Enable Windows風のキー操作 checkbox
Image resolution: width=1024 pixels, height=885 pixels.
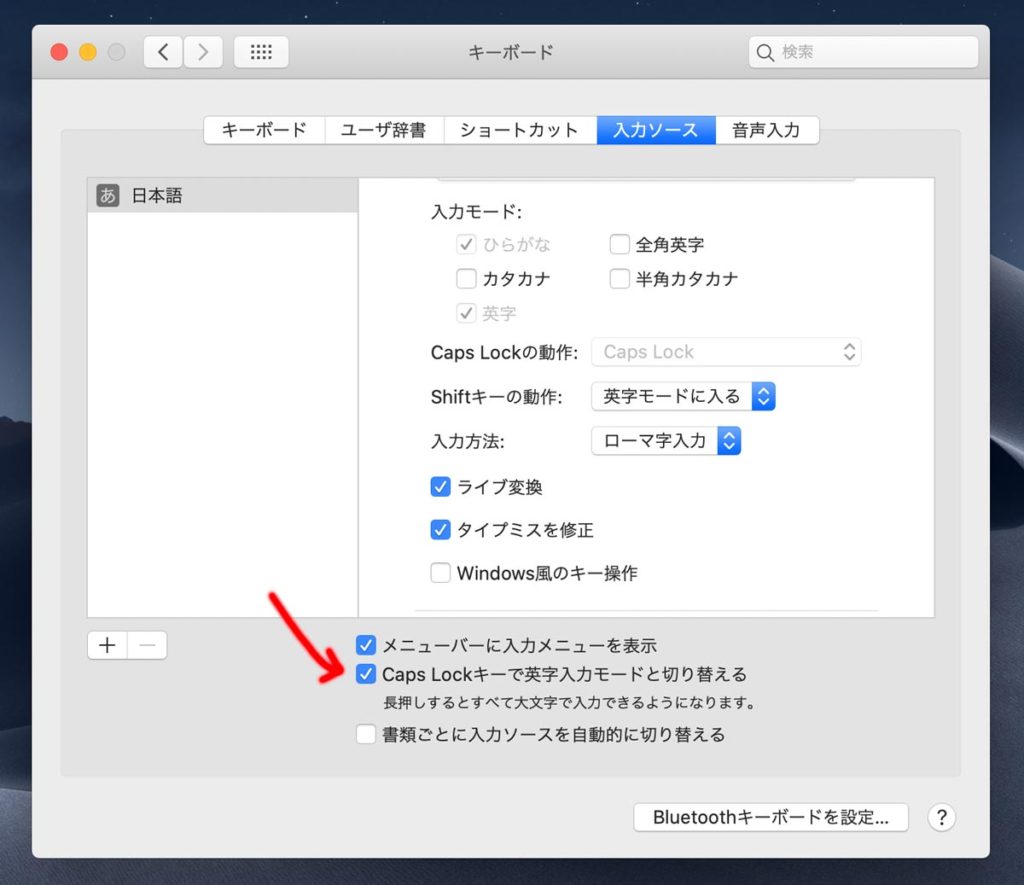click(440, 573)
